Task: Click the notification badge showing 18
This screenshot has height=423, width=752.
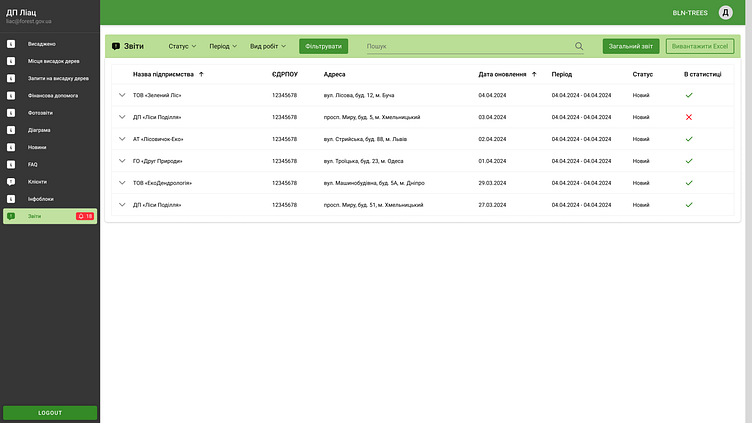Action: [x=85, y=216]
